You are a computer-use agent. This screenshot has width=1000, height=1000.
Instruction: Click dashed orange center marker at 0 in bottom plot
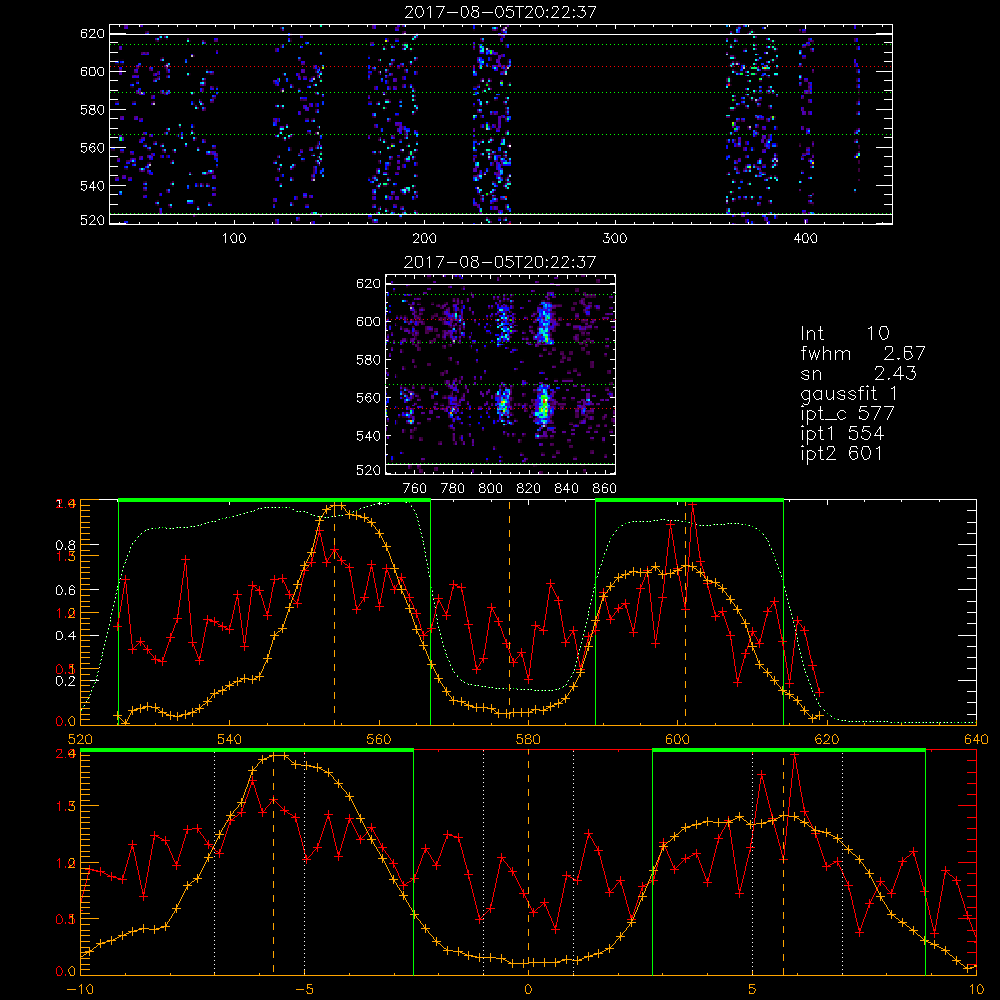(528, 863)
